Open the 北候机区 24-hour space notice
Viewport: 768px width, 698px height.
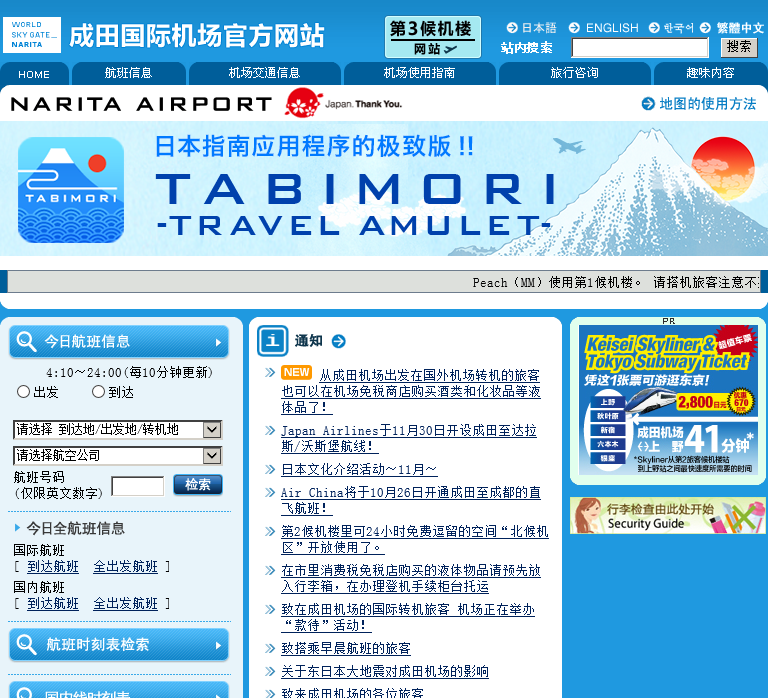[415, 539]
